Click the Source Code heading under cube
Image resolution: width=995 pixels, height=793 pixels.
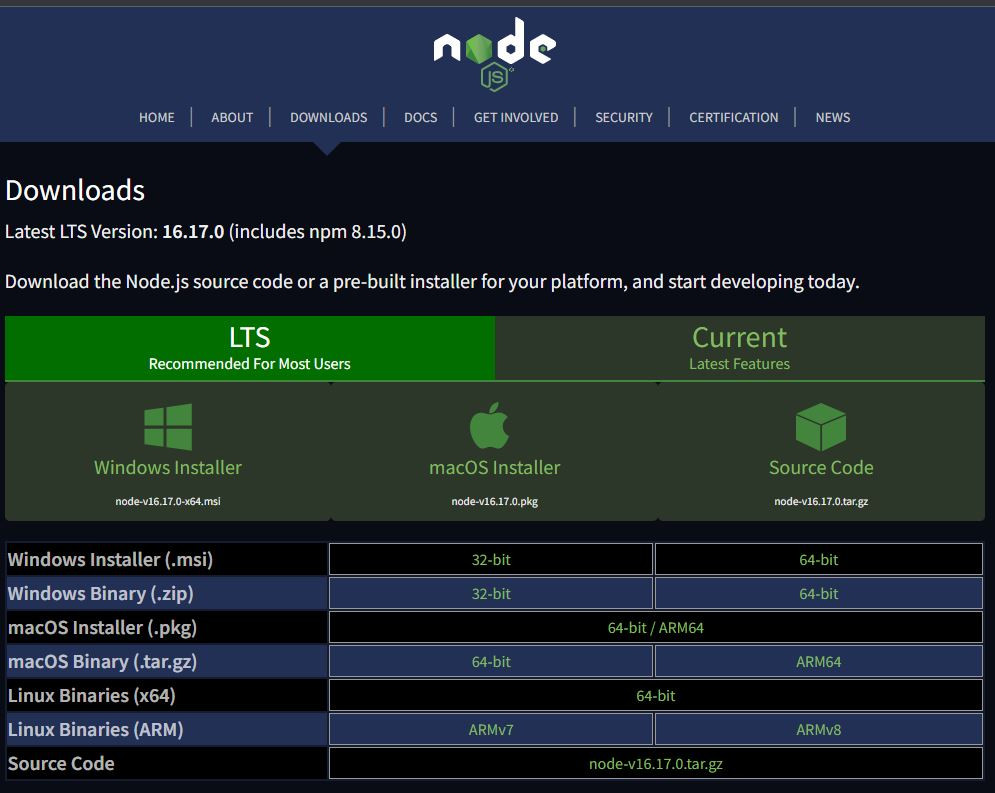[821, 468]
